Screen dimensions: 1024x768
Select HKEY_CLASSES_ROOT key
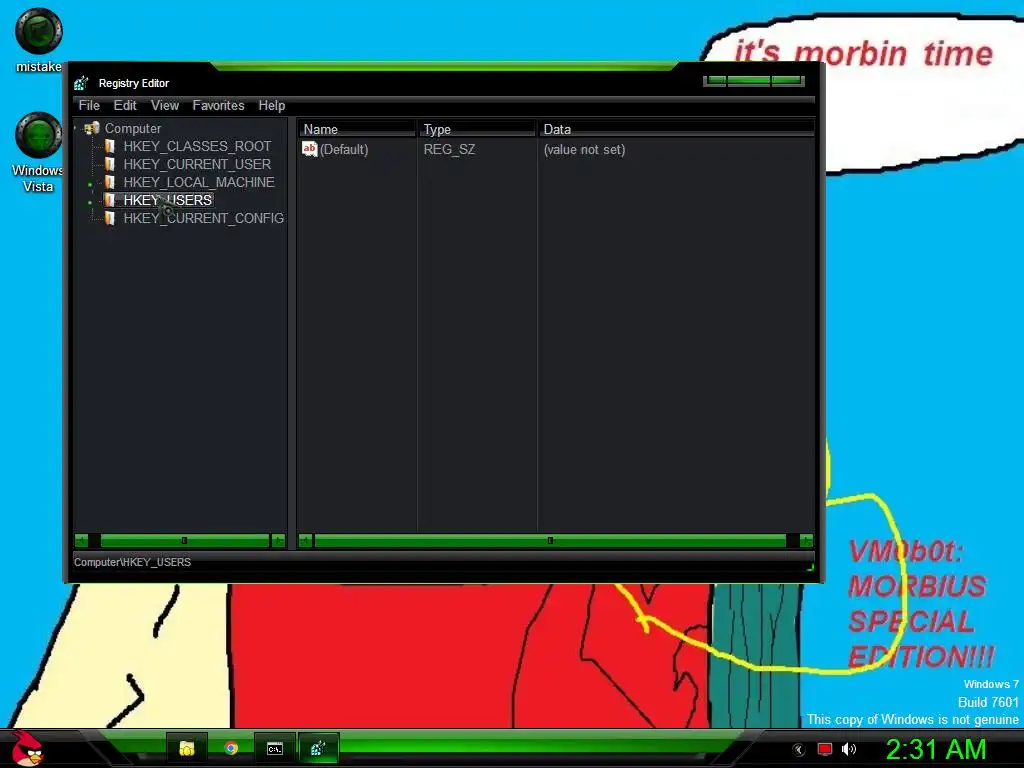(x=197, y=146)
